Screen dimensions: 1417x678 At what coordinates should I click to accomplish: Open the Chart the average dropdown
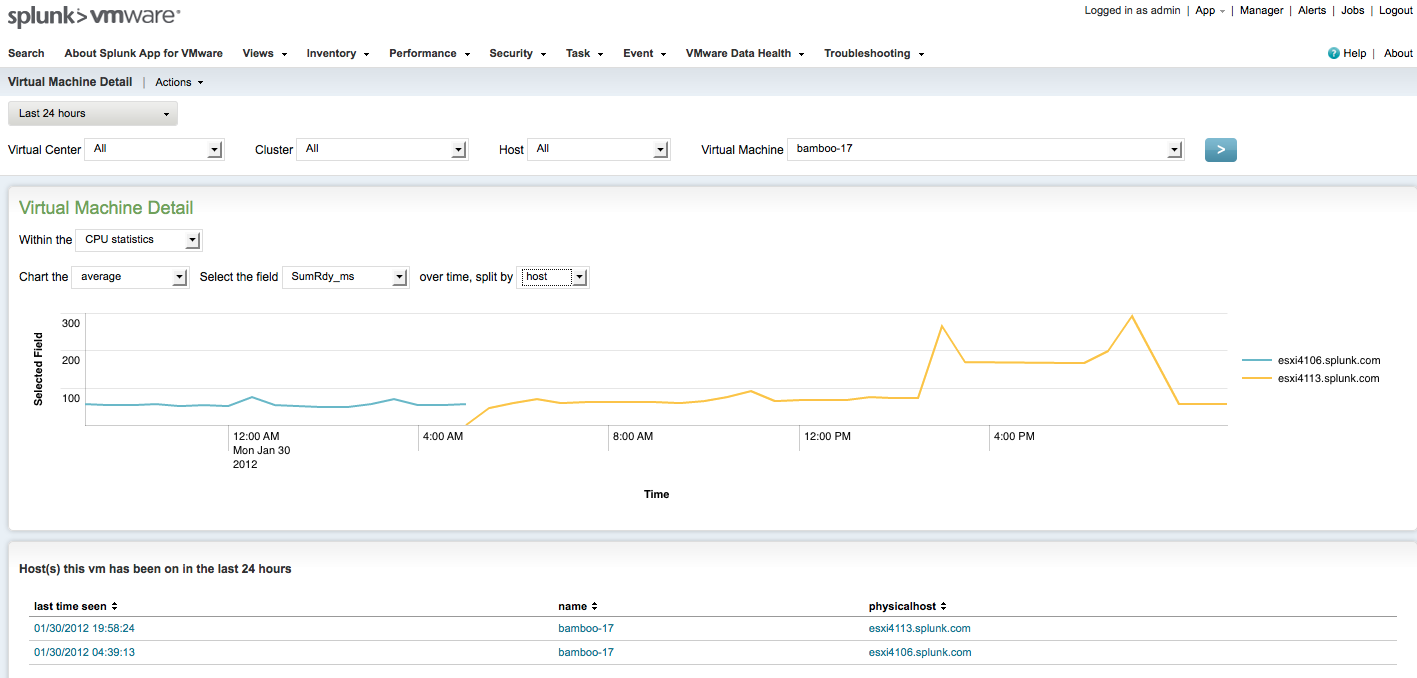pos(130,277)
